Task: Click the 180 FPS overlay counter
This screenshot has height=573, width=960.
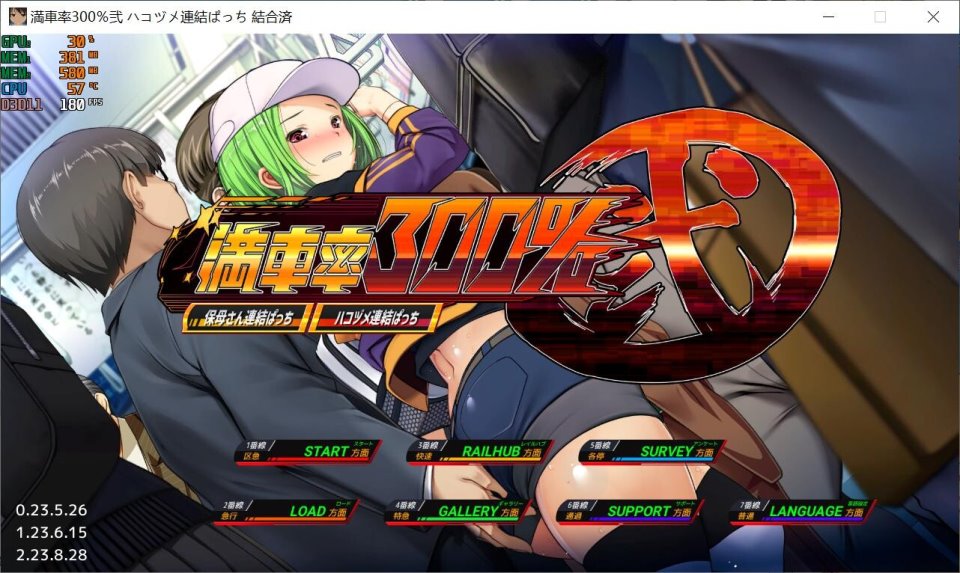Action: click(81, 104)
